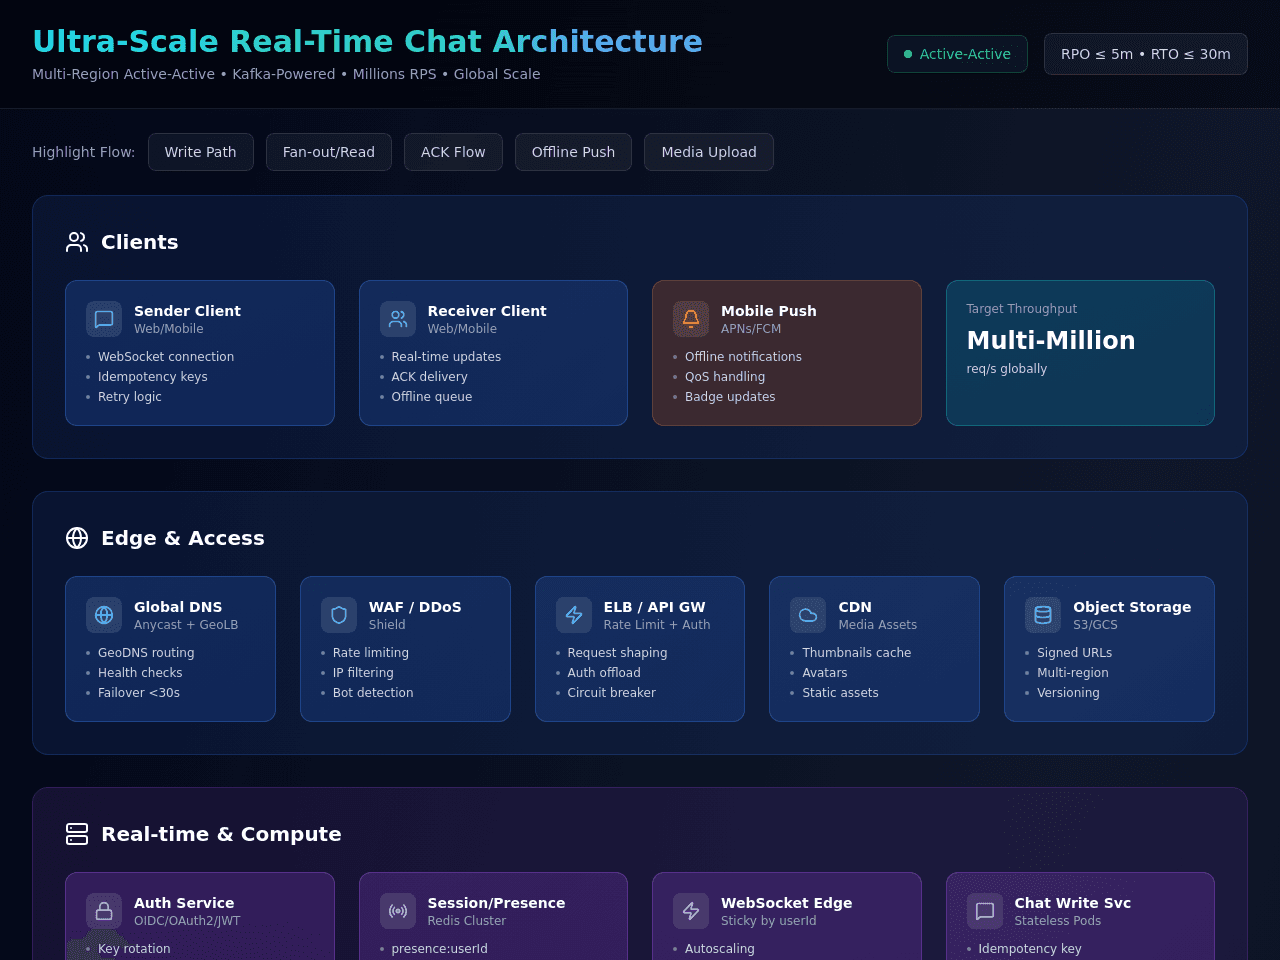Screen dimensions: 1280x960
Task: Click the Auth Service card title
Action: pos(184,903)
